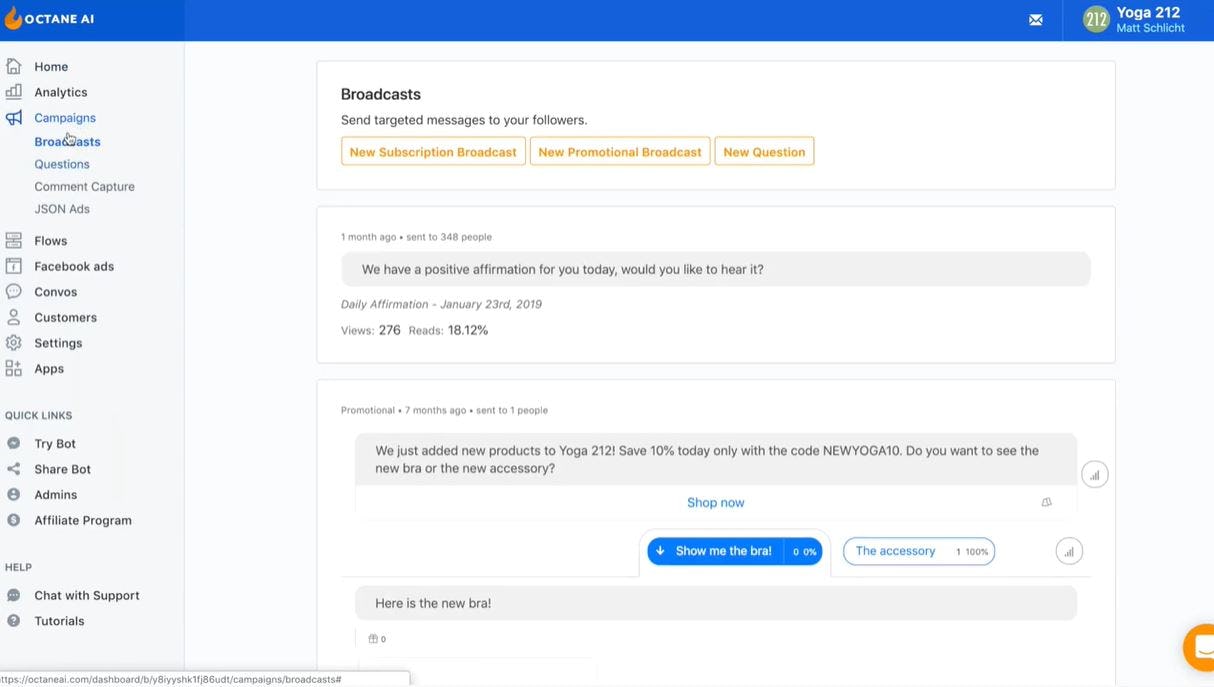Select the Home icon in the sidebar
Image resolution: width=1214 pixels, height=687 pixels.
pyautogui.click(x=14, y=65)
